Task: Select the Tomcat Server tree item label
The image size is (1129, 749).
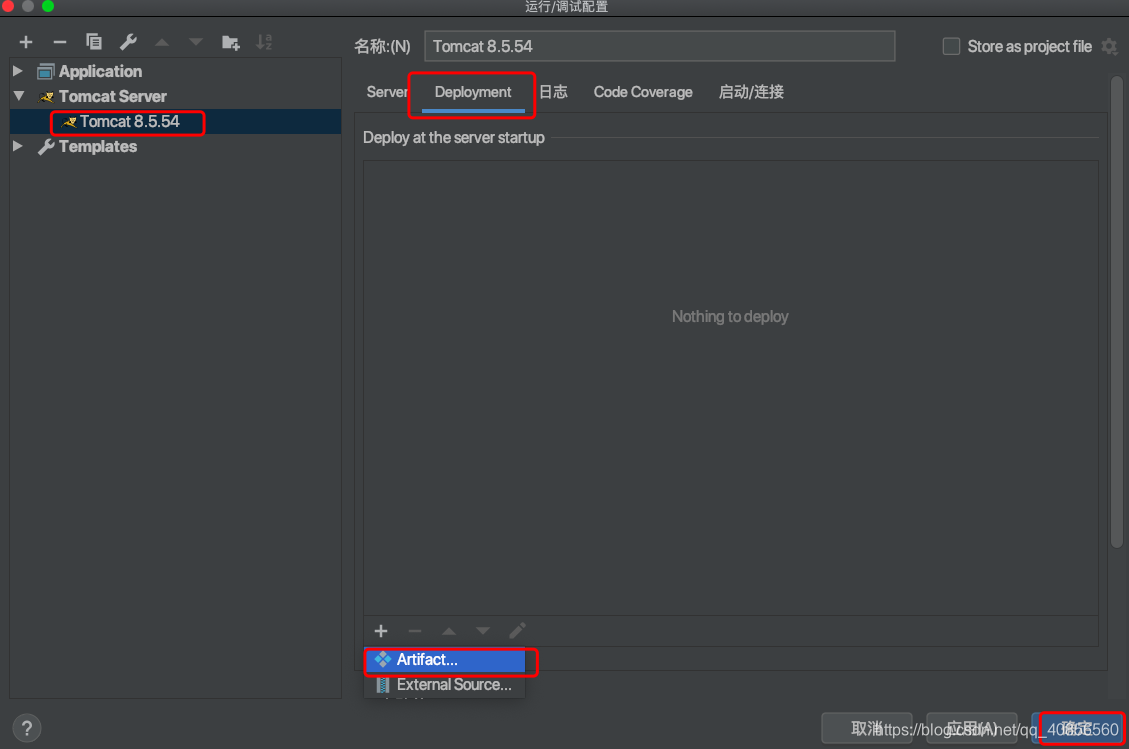Action: pyautogui.click(x=112, y=97)
